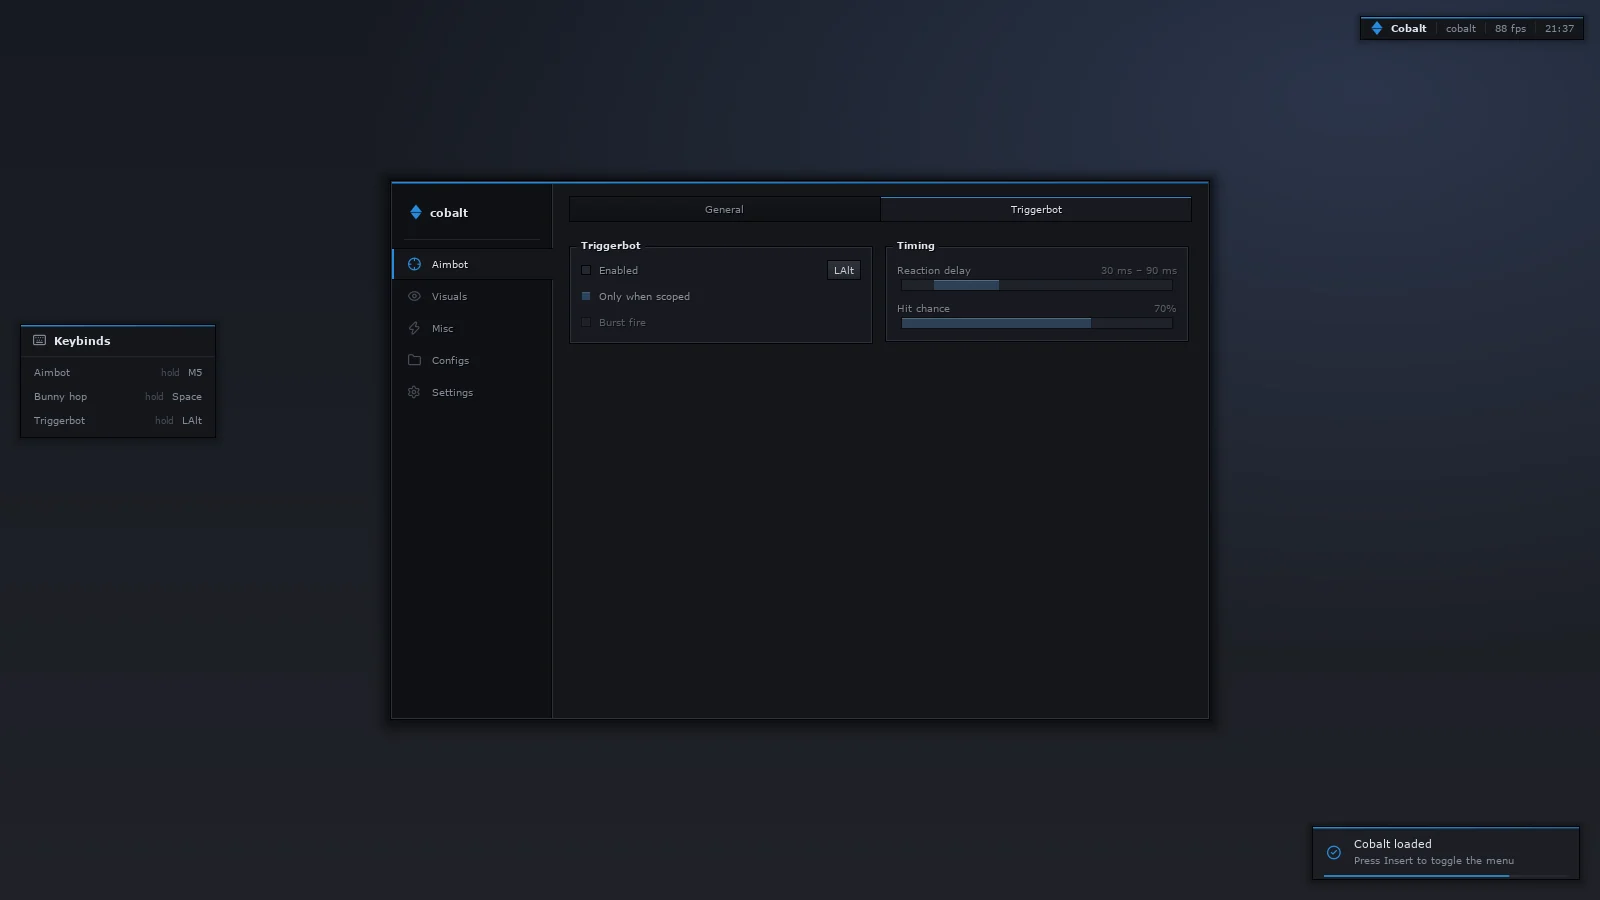The height and width of the screenshot is (900, 1600).
Task: Toggle the Only when scoped checkbox
Action: pos(586,296)
